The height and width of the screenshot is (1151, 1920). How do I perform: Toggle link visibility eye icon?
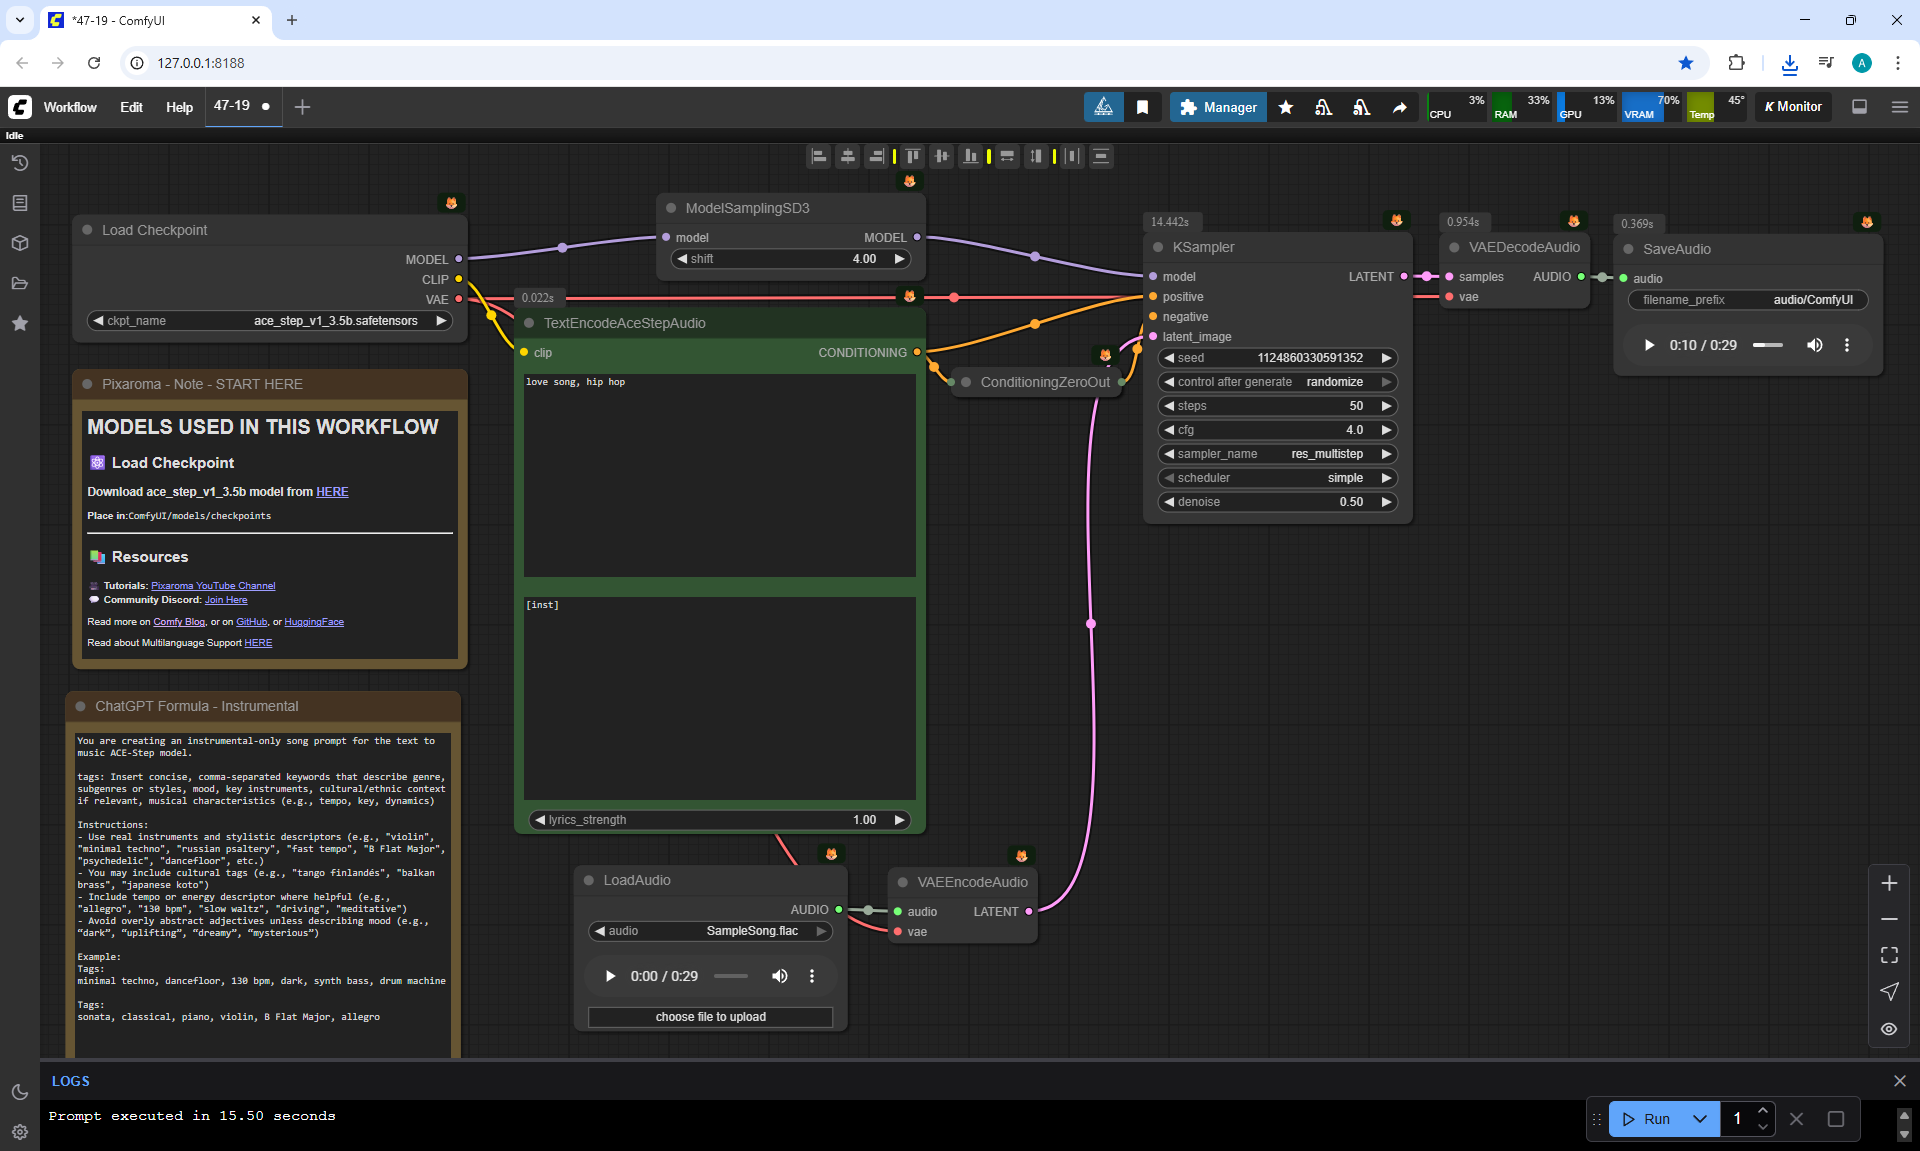point(1889,1029)
